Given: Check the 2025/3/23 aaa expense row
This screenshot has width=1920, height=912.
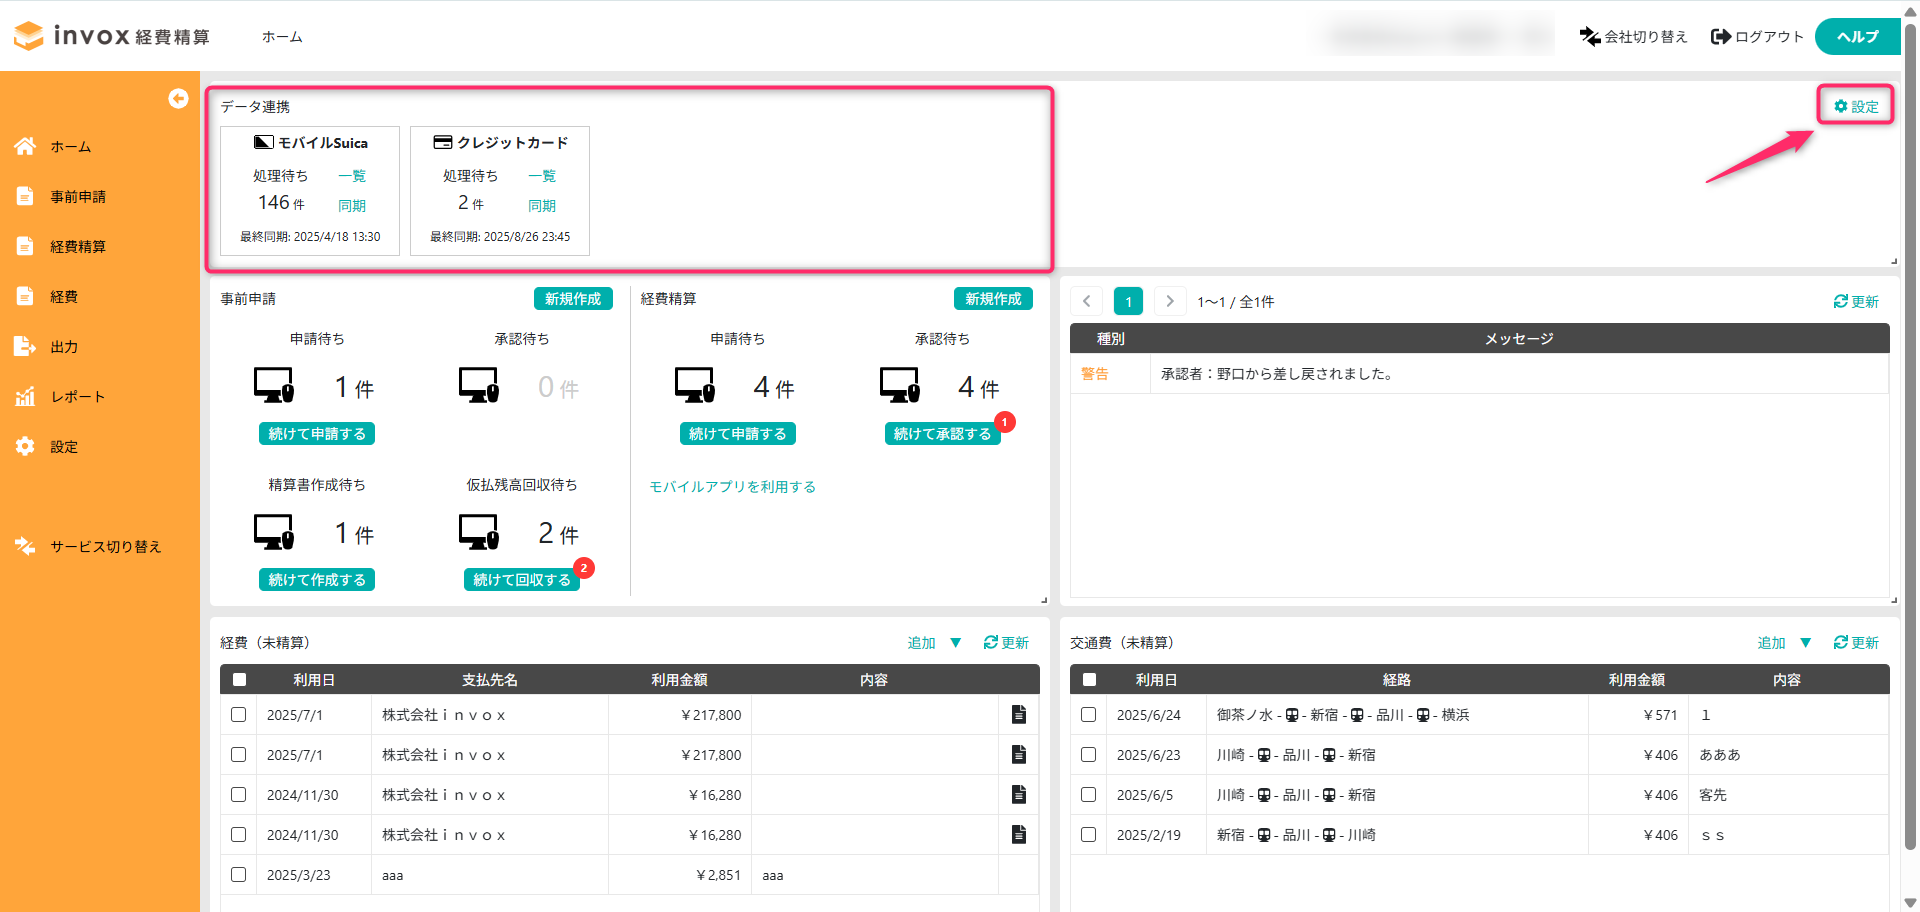Looking at the screenshot, I should click(238, 874).
